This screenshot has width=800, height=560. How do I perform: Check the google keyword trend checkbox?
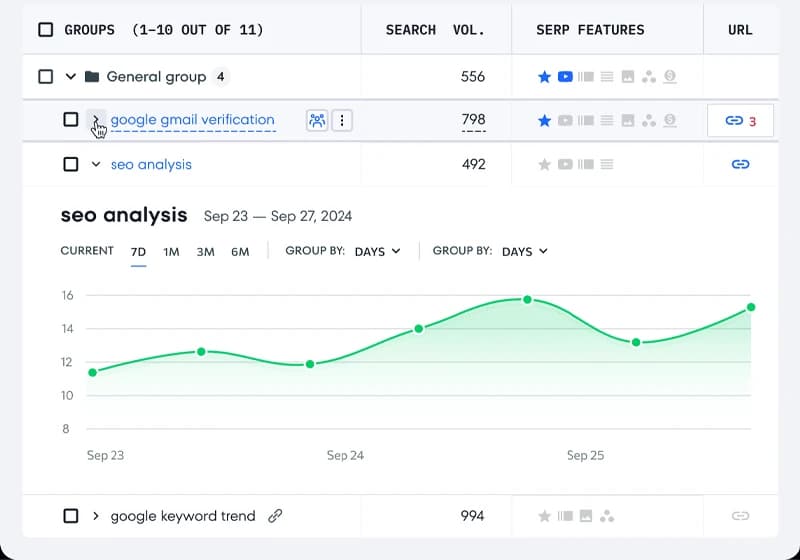pos(70,516)
